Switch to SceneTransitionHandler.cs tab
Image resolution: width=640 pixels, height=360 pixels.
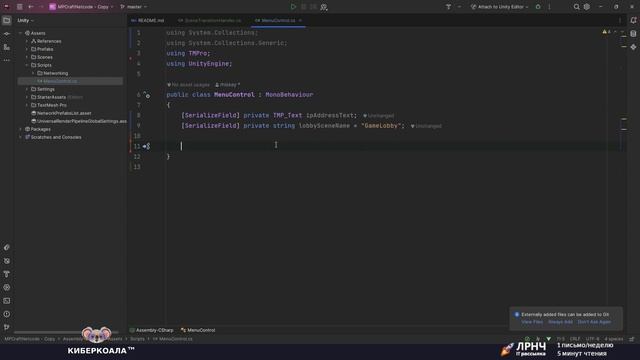pos(210,20)
